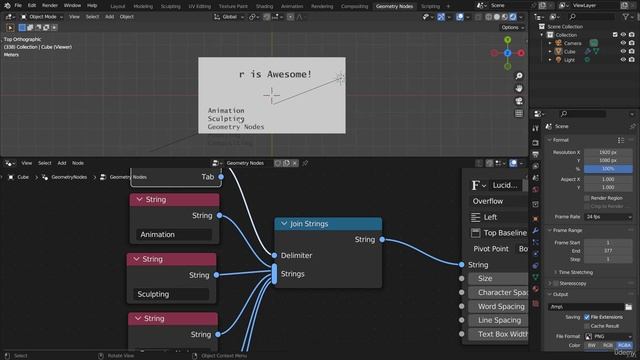Image resolution: width=640 pixels, height=360 pixels.
Task: Open the Render menu
Action: pos(50,6)
